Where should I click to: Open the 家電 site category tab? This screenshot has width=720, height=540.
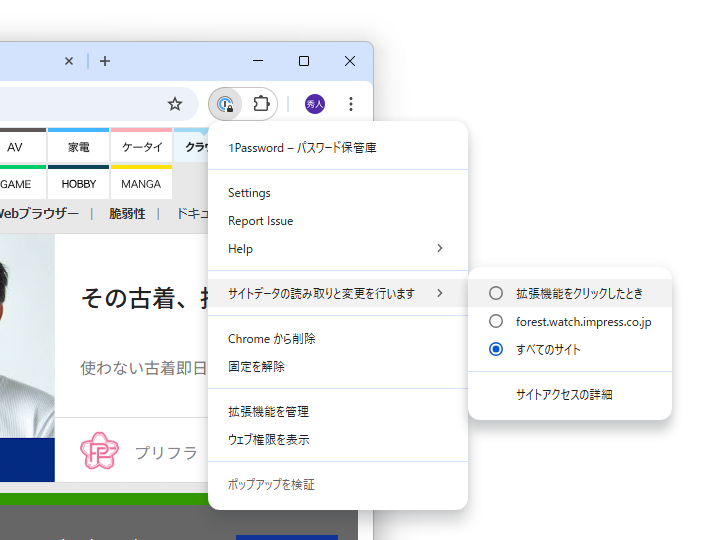tap(79, 145)
